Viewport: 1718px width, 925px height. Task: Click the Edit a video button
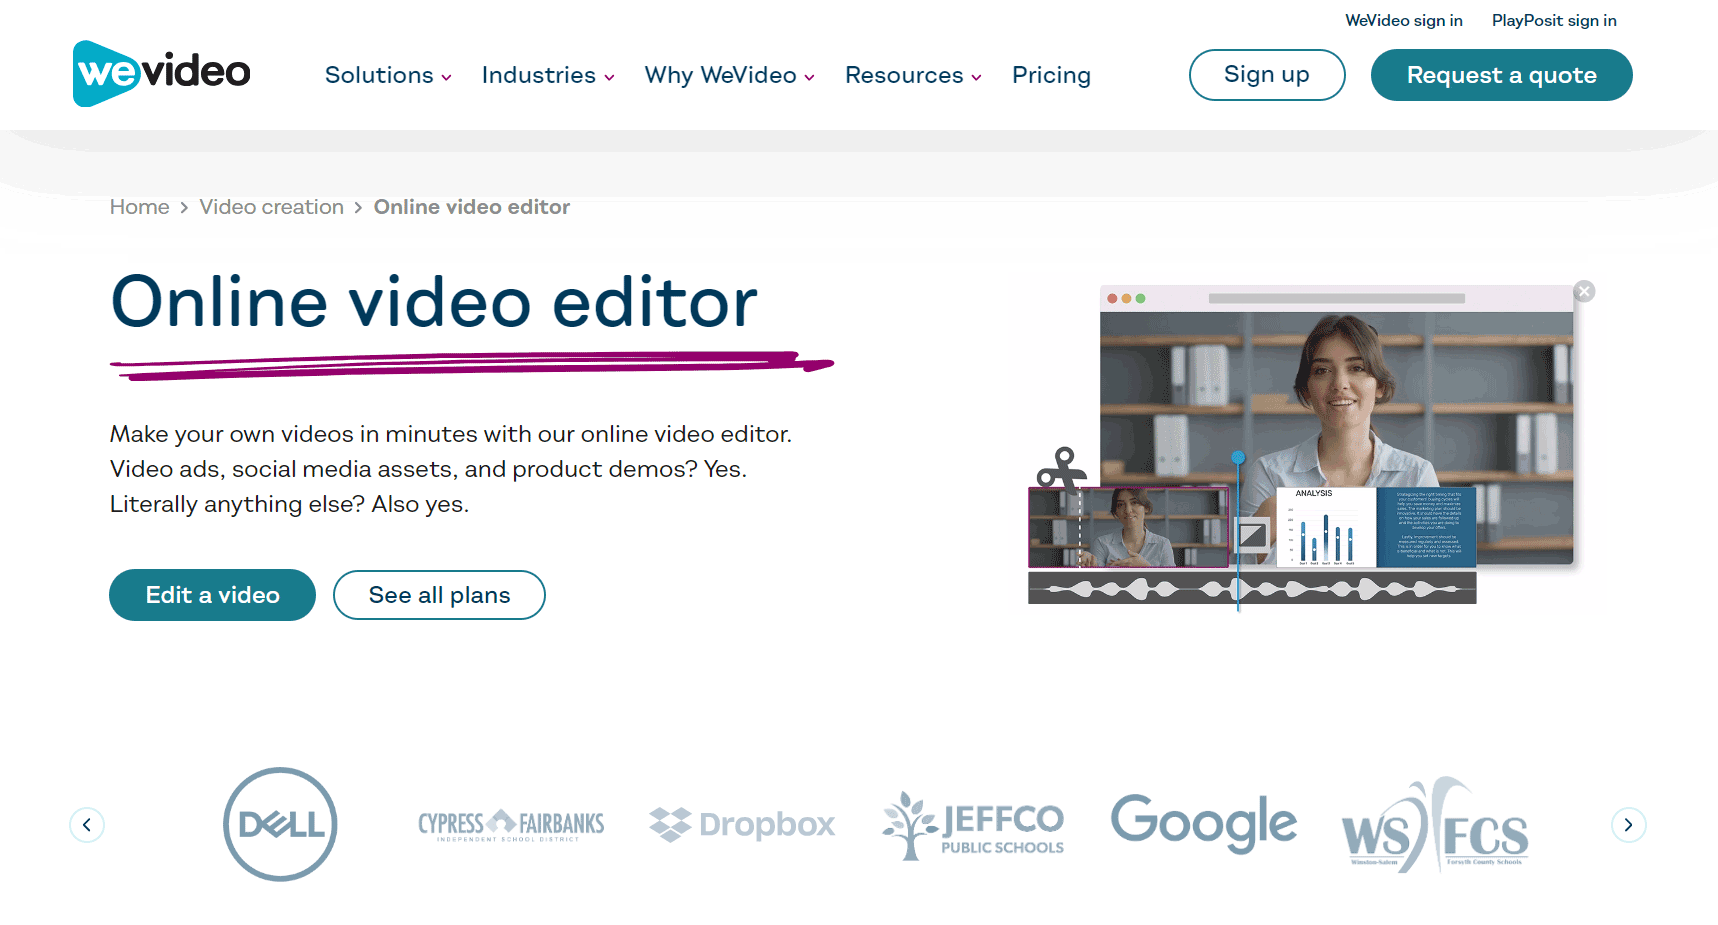tap(212, 595)
